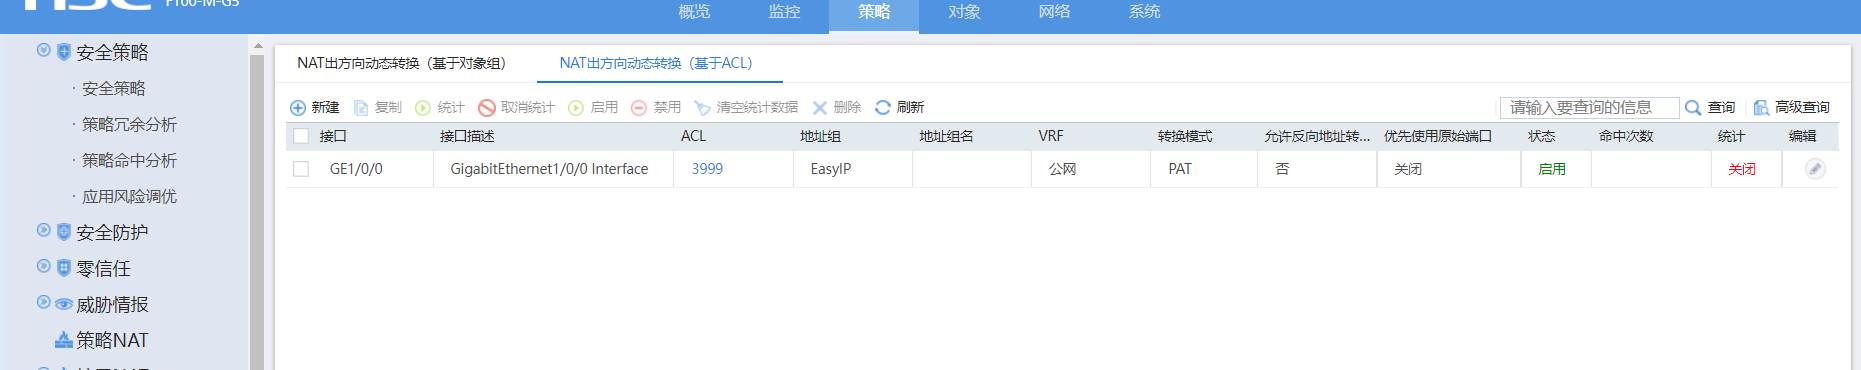
Task: Select 应用风险调优 in sidebar
Action: pos(129,197)
